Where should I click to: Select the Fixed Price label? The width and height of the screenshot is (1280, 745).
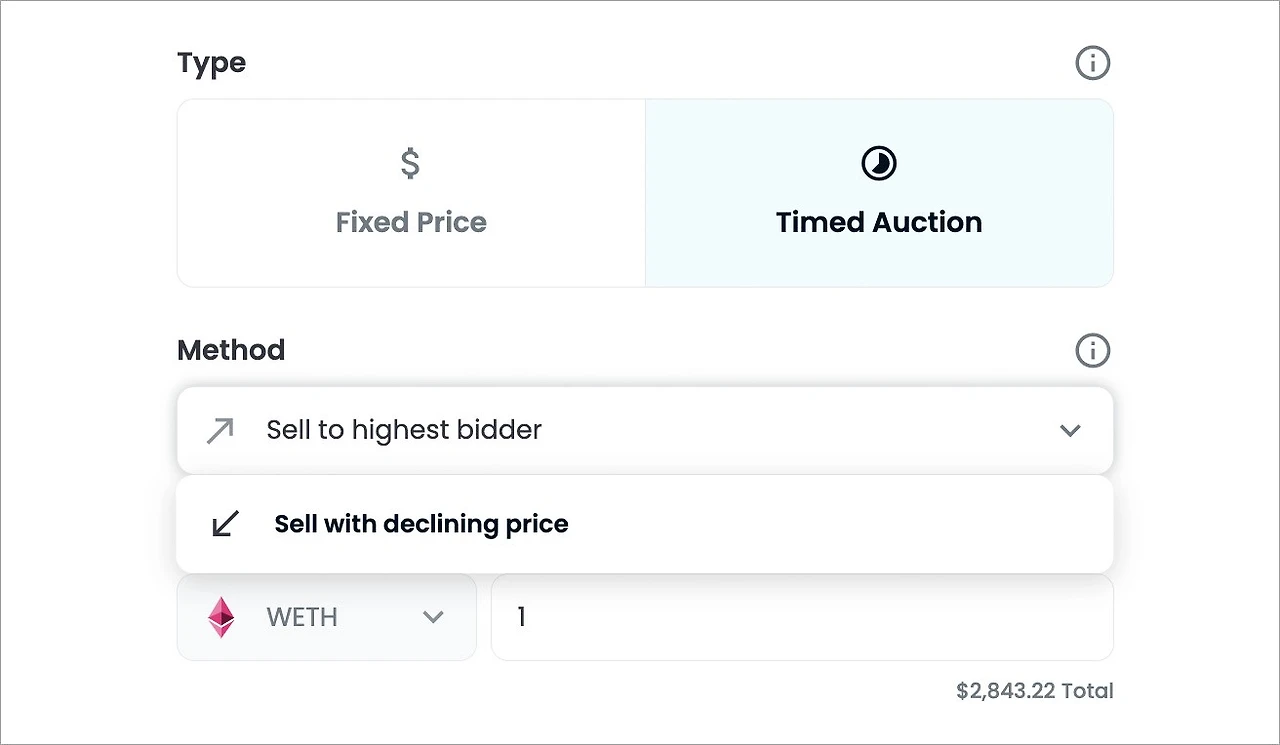pyautogui.click(x=411, y=222)
